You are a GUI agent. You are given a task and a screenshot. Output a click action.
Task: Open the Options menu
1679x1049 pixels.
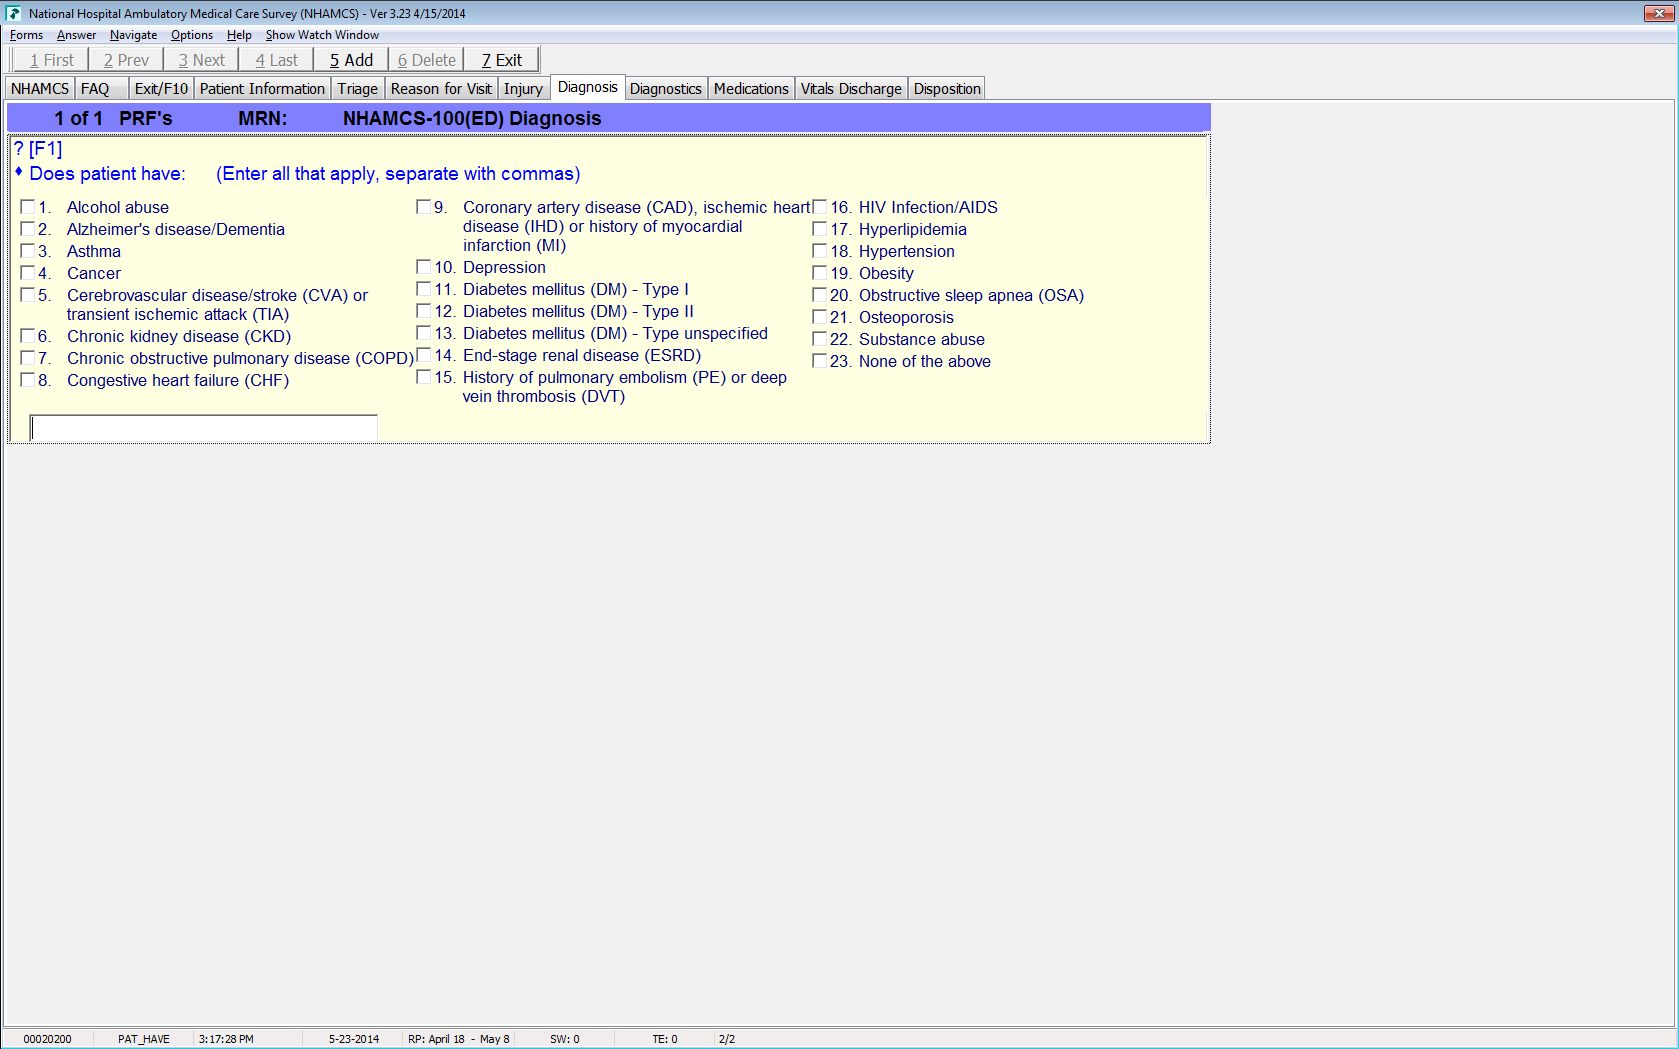[x=191, y=35]
